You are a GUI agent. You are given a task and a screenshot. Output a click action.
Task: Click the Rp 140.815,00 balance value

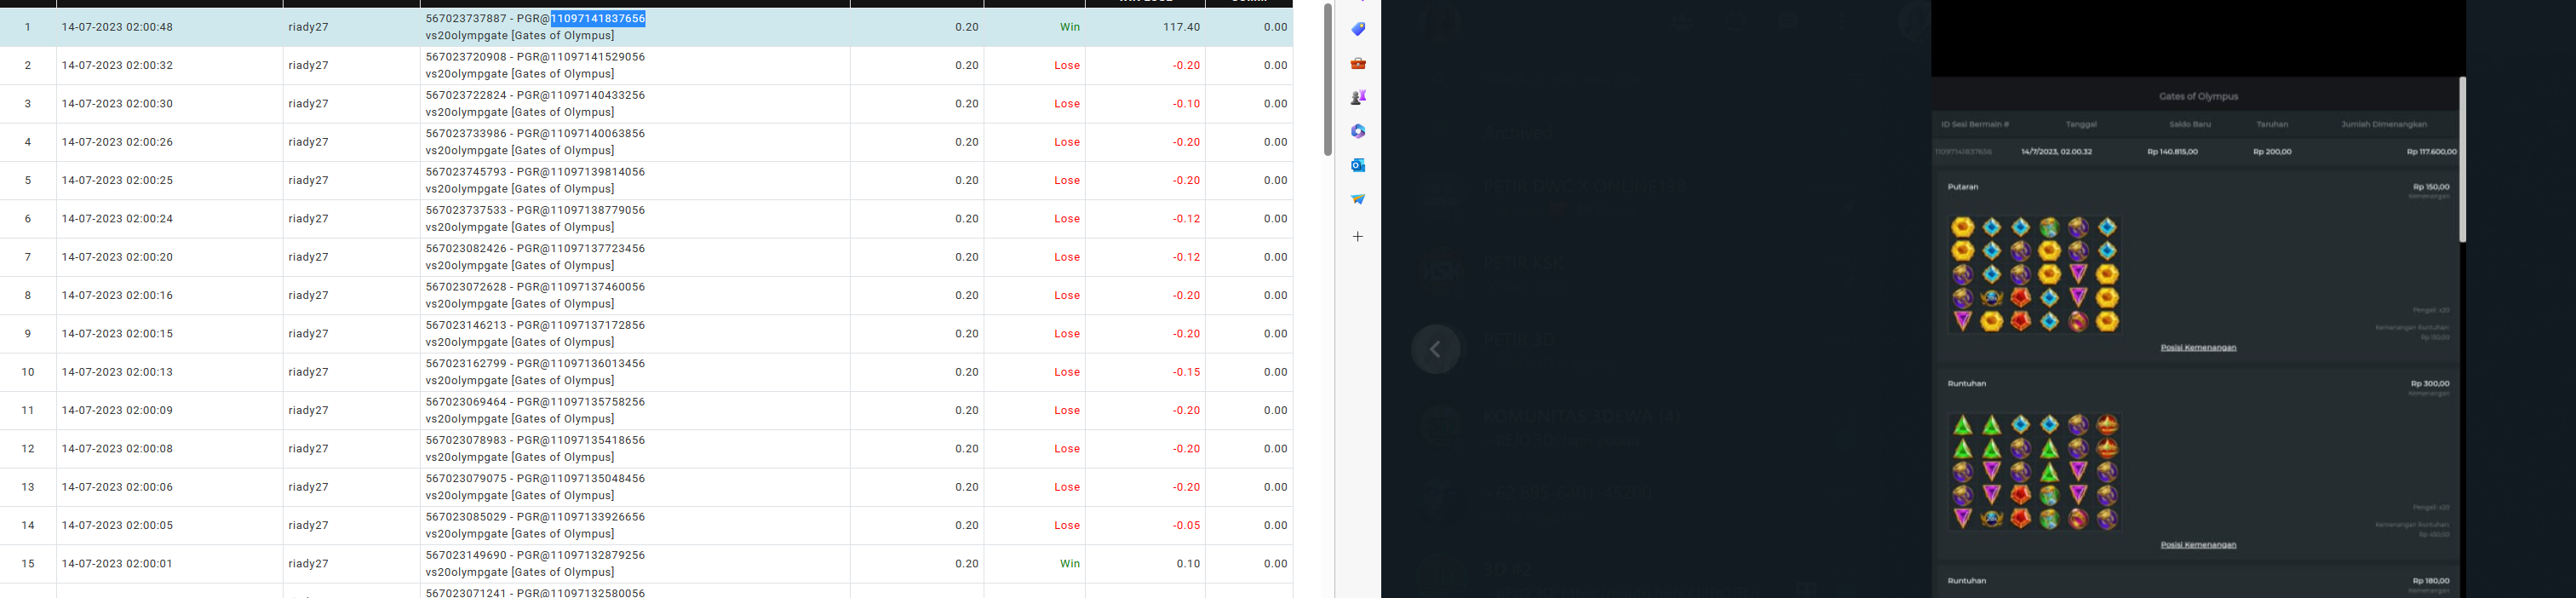2172,152
